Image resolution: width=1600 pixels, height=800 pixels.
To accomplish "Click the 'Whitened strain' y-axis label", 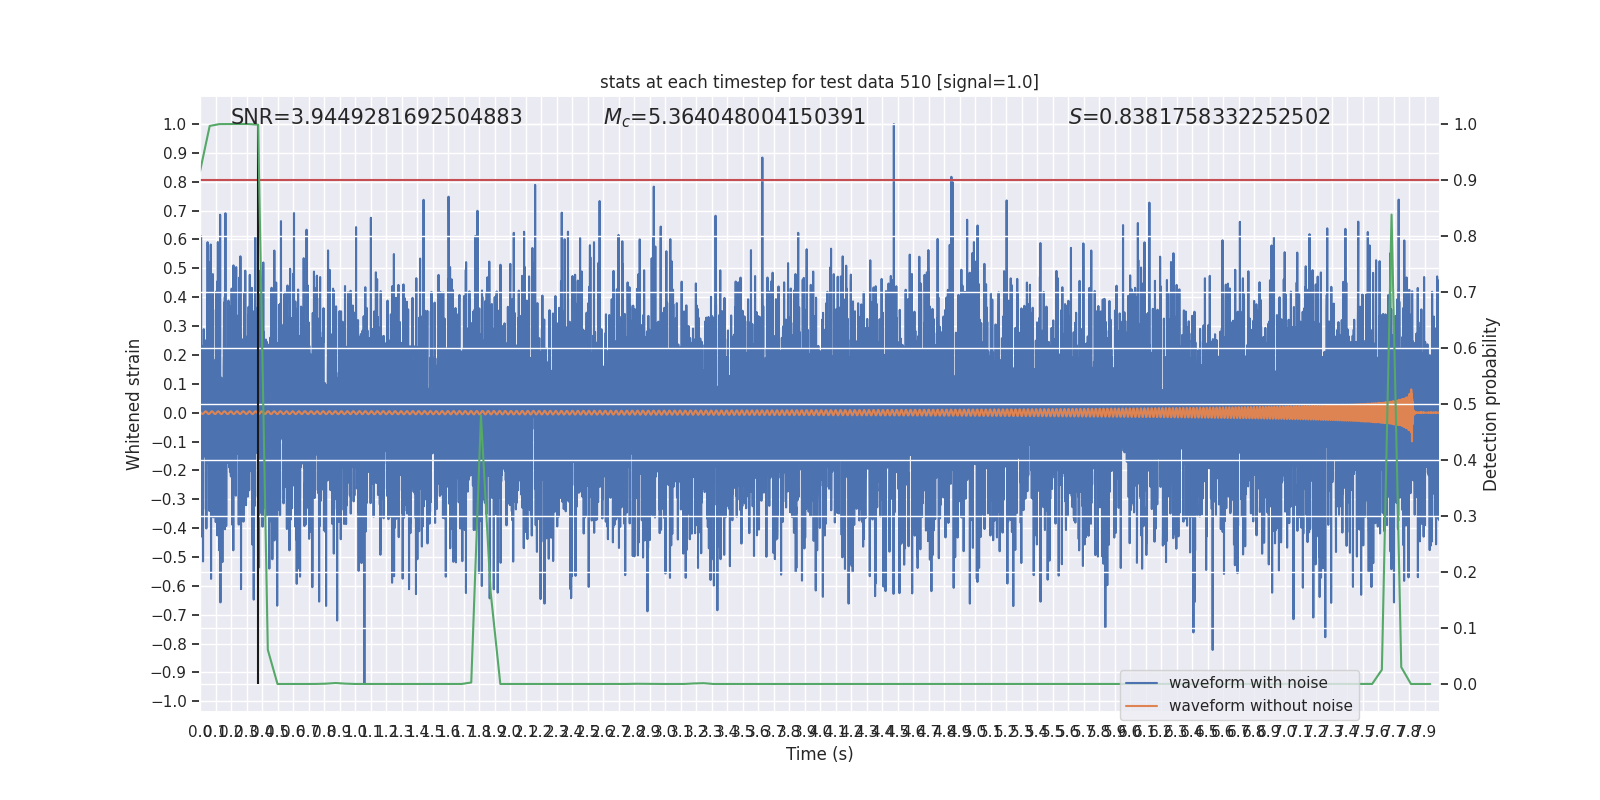I will point(134,405).
